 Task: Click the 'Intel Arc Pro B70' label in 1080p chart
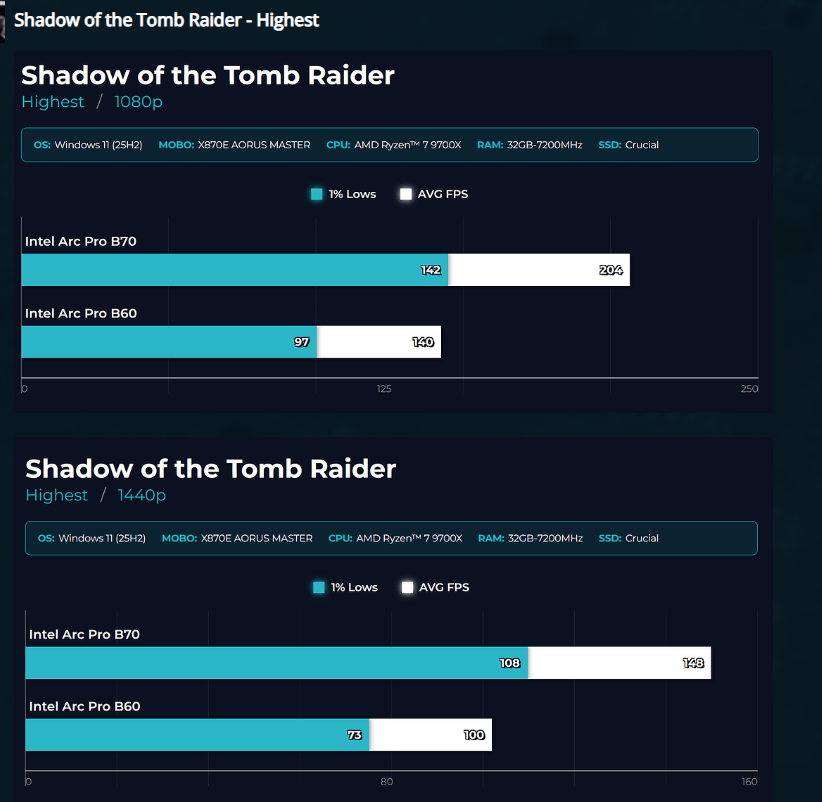click(82, 241)
